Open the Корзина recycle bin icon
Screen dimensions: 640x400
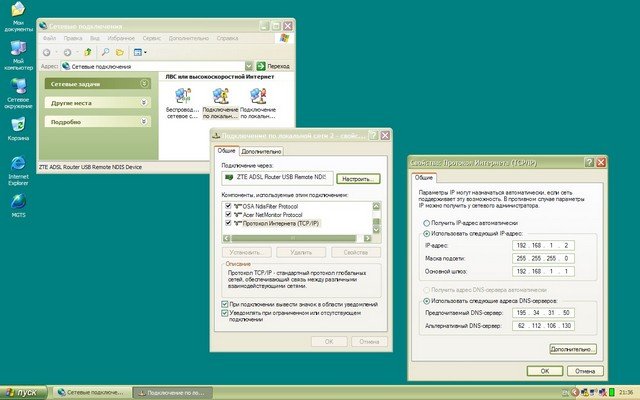point(18,124)
